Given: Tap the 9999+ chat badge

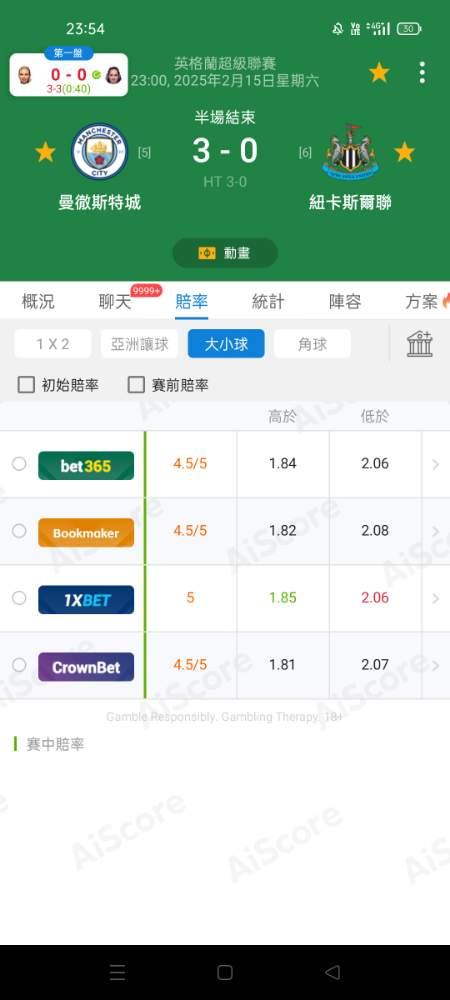Looking at the screenshot, I should tap(147, 291).
